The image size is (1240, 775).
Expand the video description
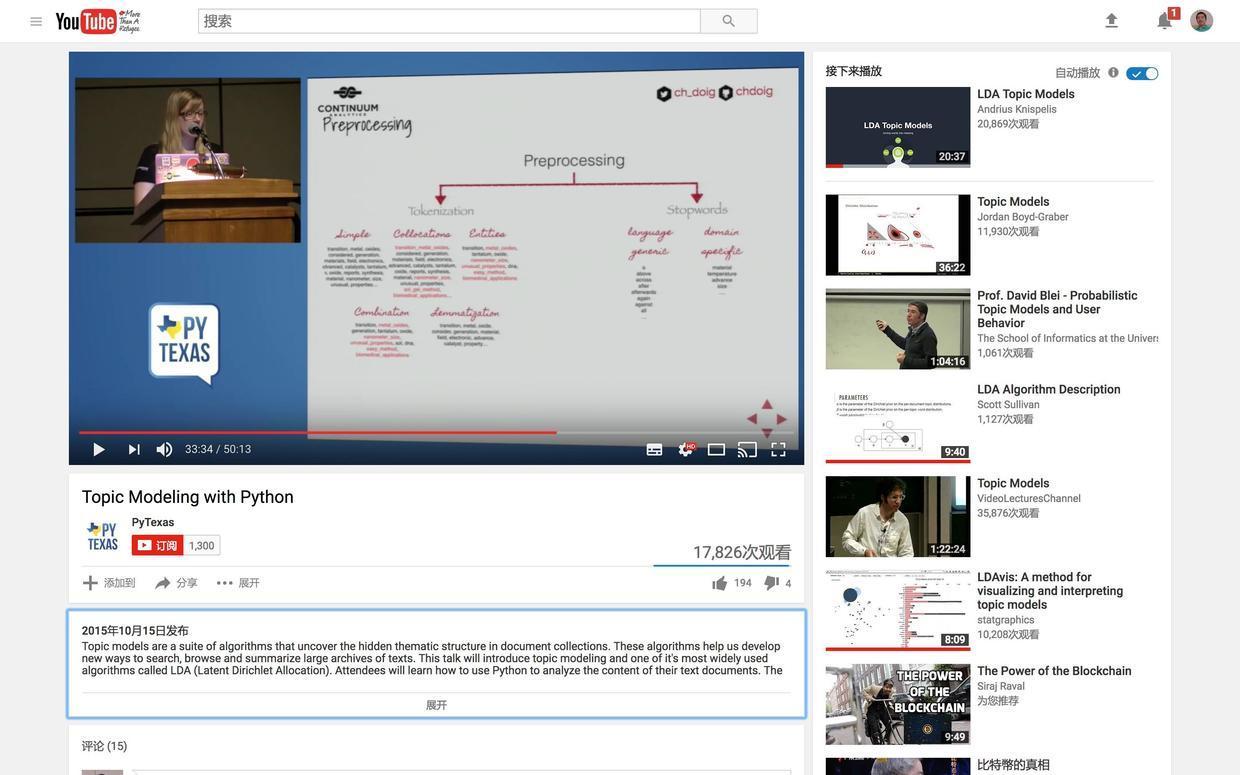pos(436,705)
